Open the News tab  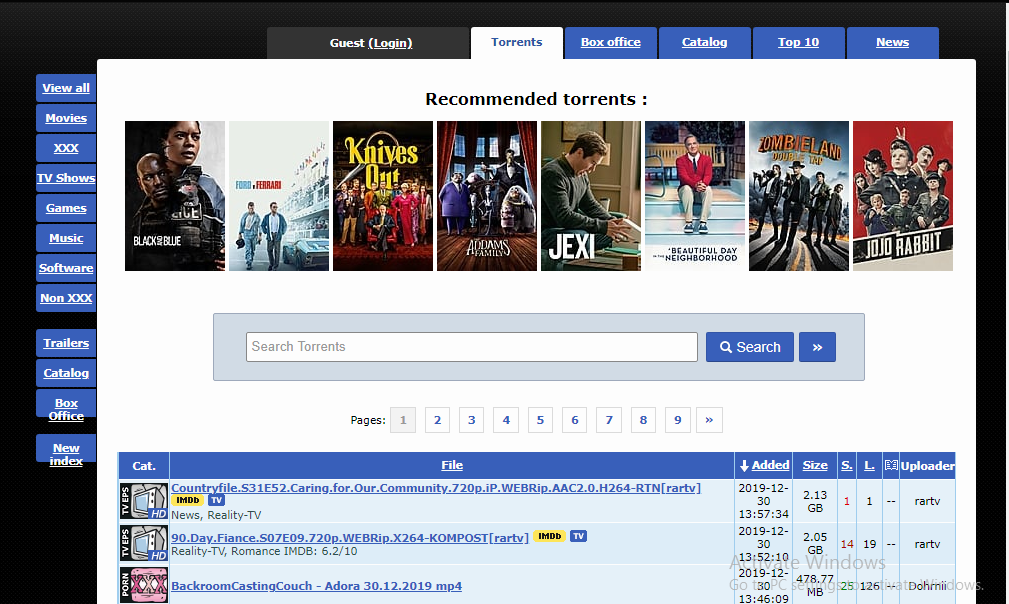click(892, 43)
